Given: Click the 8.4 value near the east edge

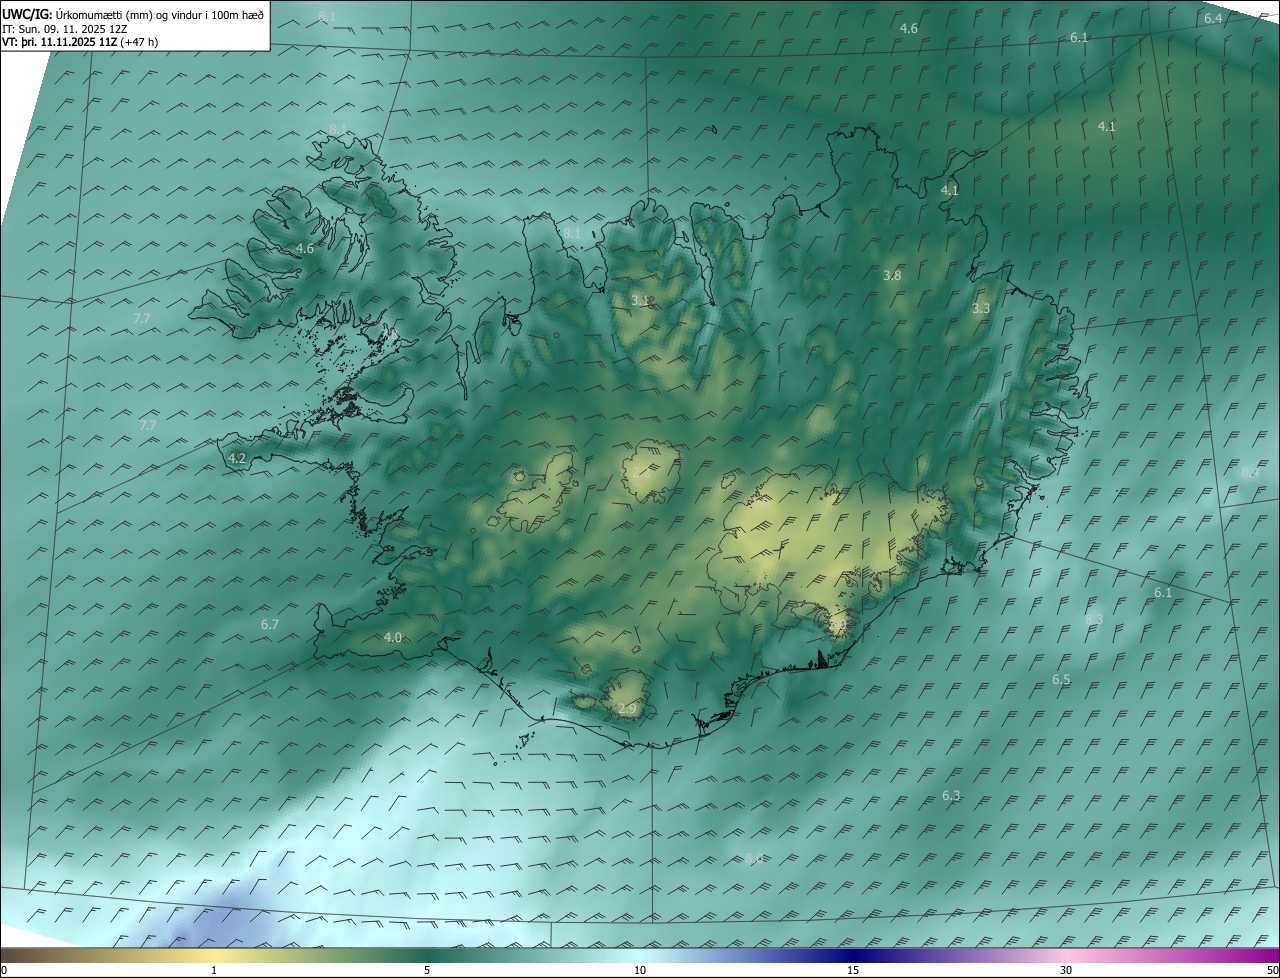Looking at the screenshot, I should 1250,472.
